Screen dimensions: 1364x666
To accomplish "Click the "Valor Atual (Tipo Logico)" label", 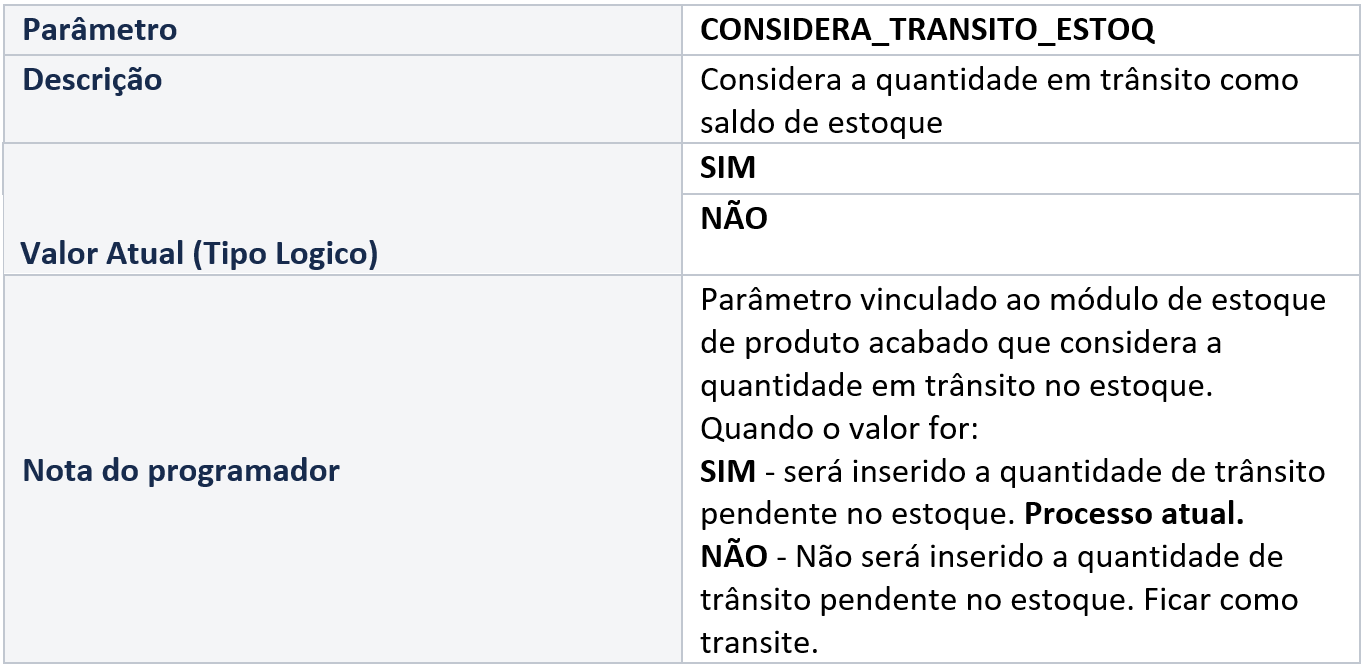I will (x=200, y=254).
